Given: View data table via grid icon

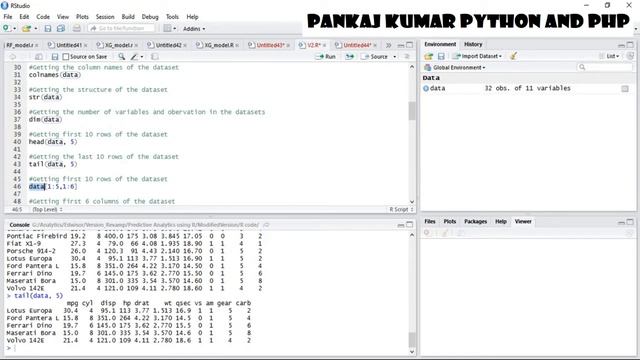Looking at the screenshot, I should (x=625, y=89).
